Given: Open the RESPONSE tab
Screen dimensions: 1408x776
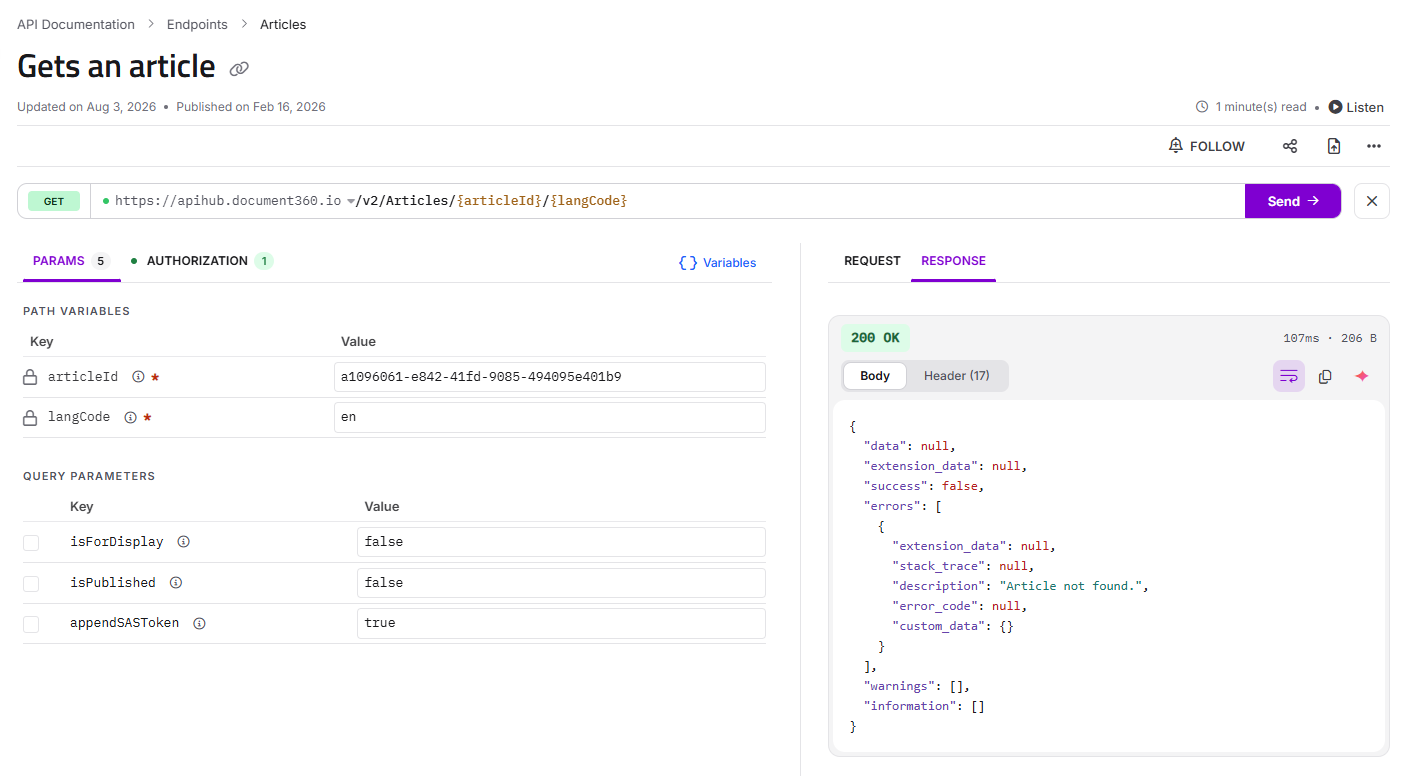Looking at the screenshot, I should click(x=953, y=261).
